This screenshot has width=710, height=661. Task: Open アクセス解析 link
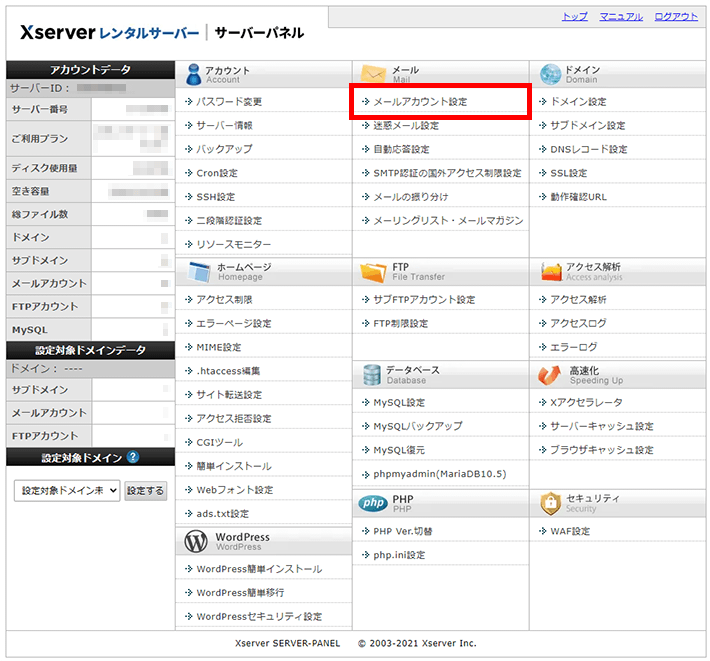pos(578,300)
